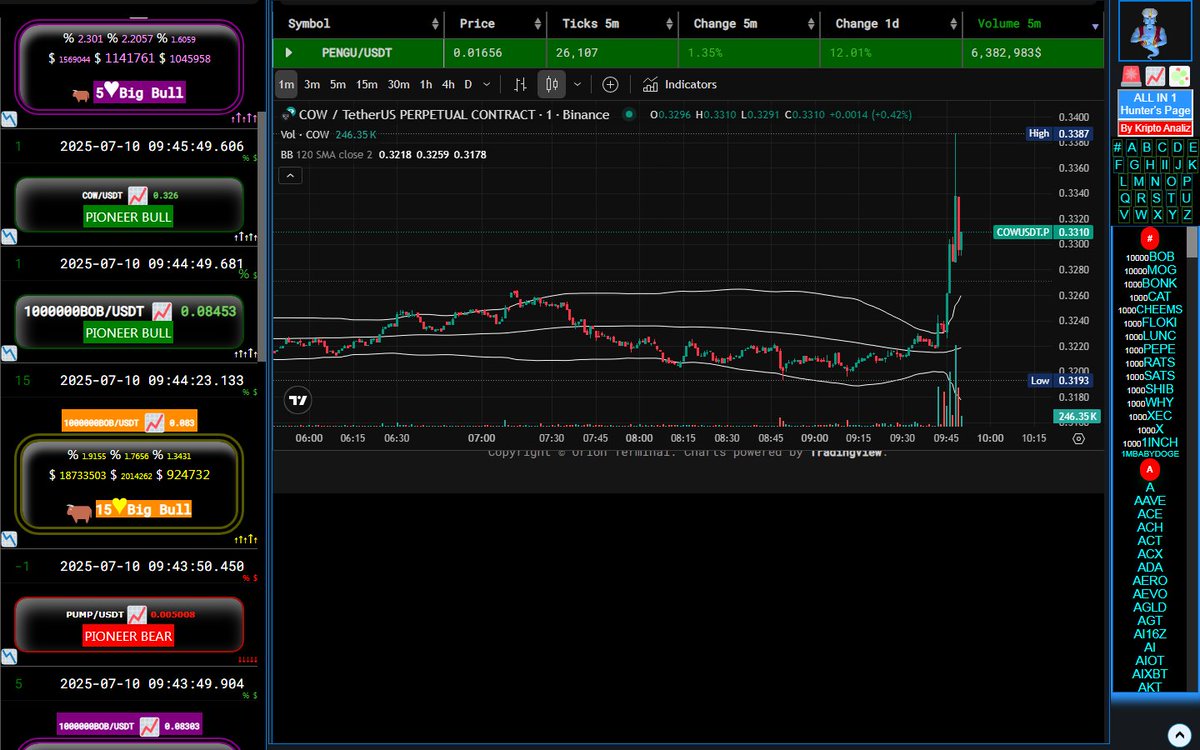Click the compare/add symbol plus icon
Screen dimensions: 1200x750
610,84
